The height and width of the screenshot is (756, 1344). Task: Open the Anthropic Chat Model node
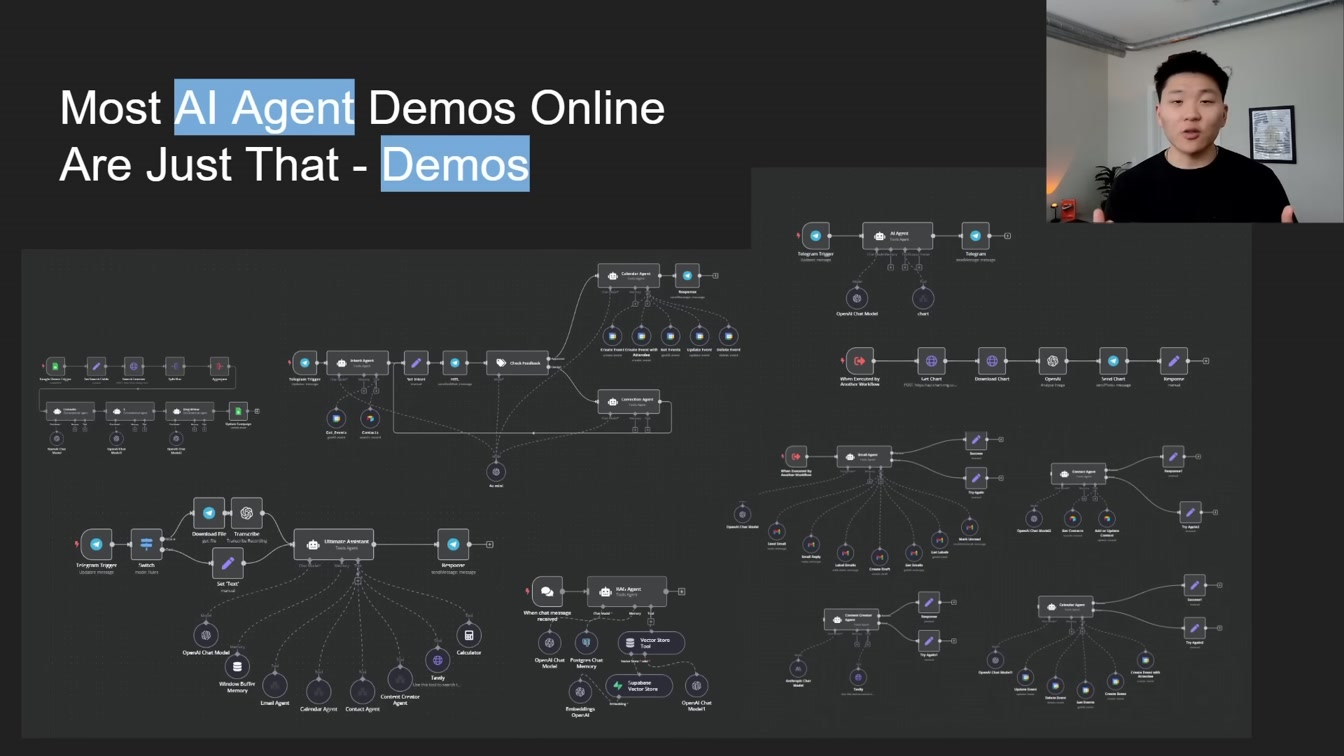[x=798, y=669]
